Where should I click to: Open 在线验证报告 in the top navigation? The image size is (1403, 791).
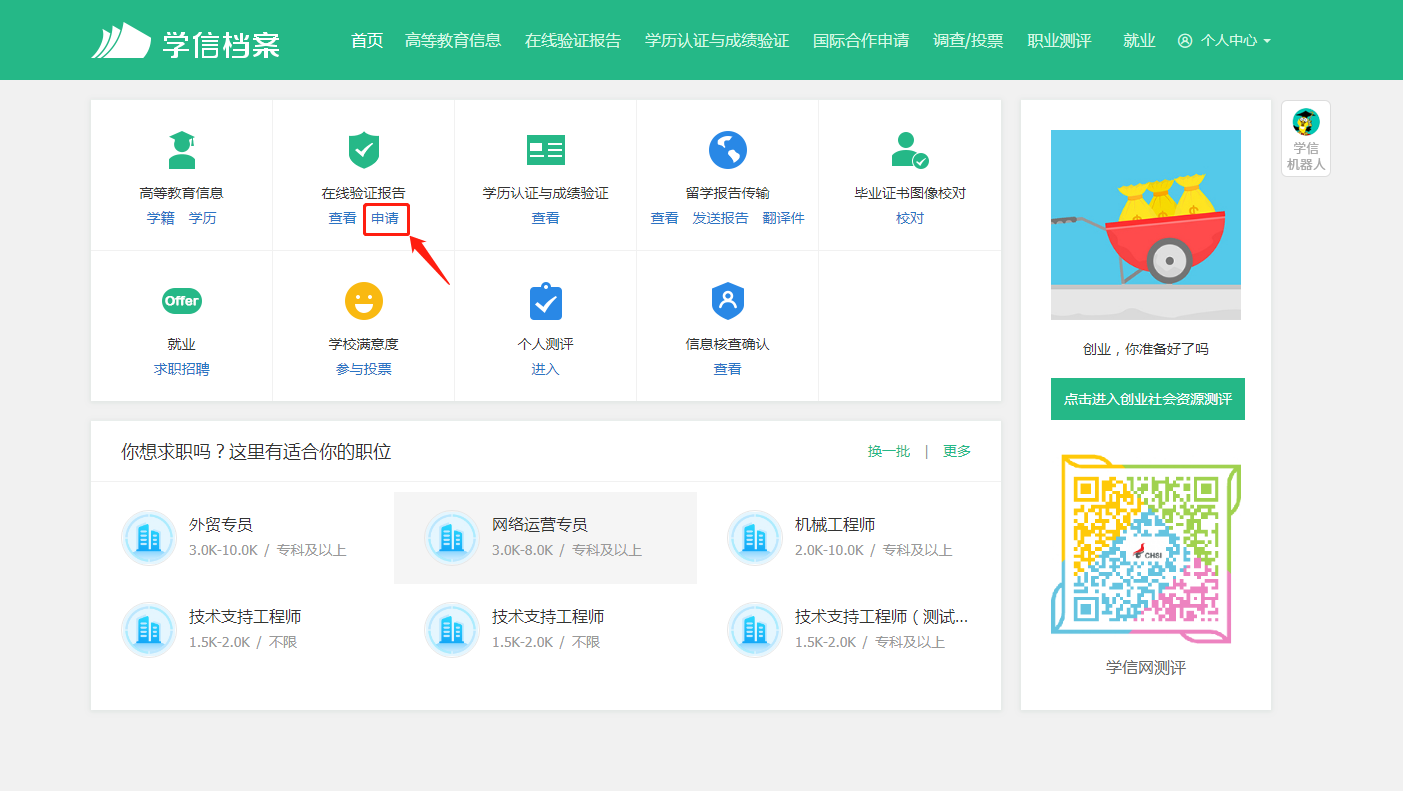(573, 41)
